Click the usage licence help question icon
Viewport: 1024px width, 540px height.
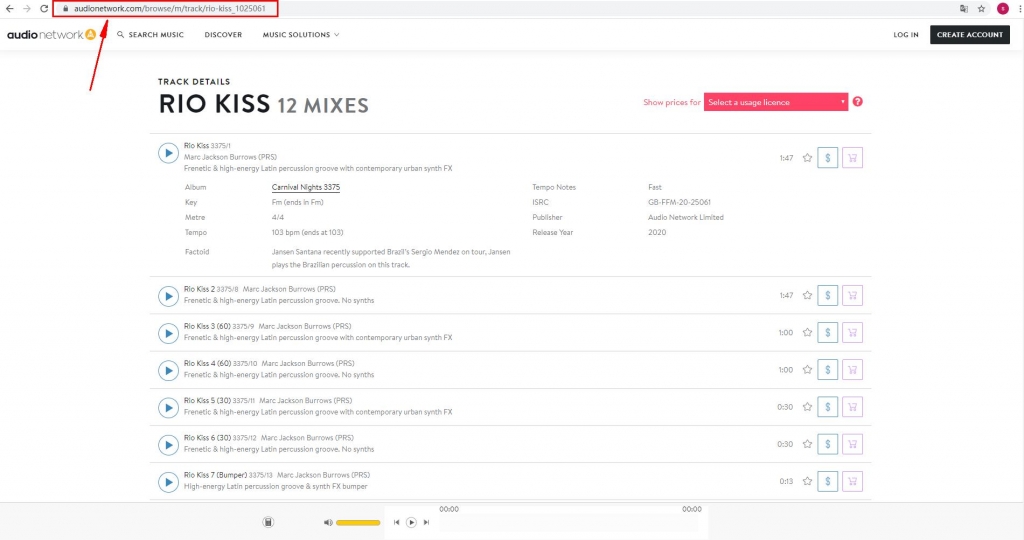[858, 102]
